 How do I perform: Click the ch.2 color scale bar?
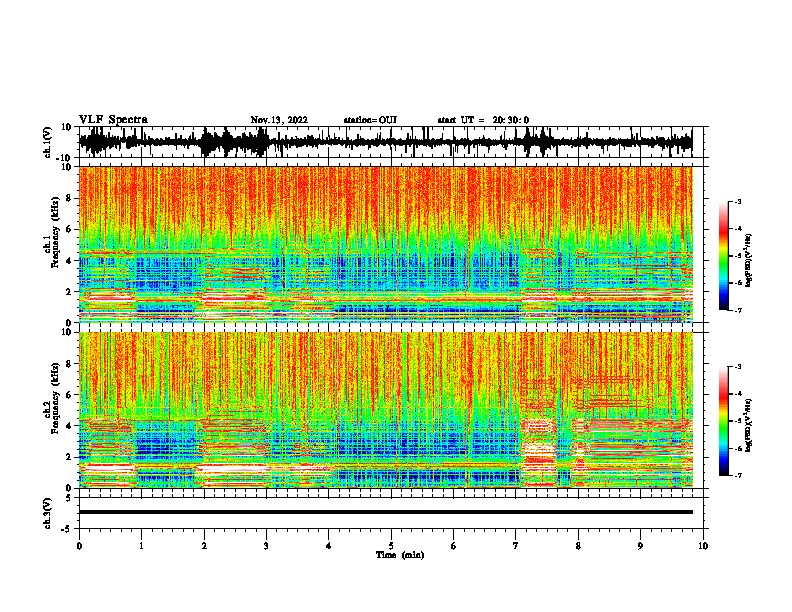click(x=723, y=421)
